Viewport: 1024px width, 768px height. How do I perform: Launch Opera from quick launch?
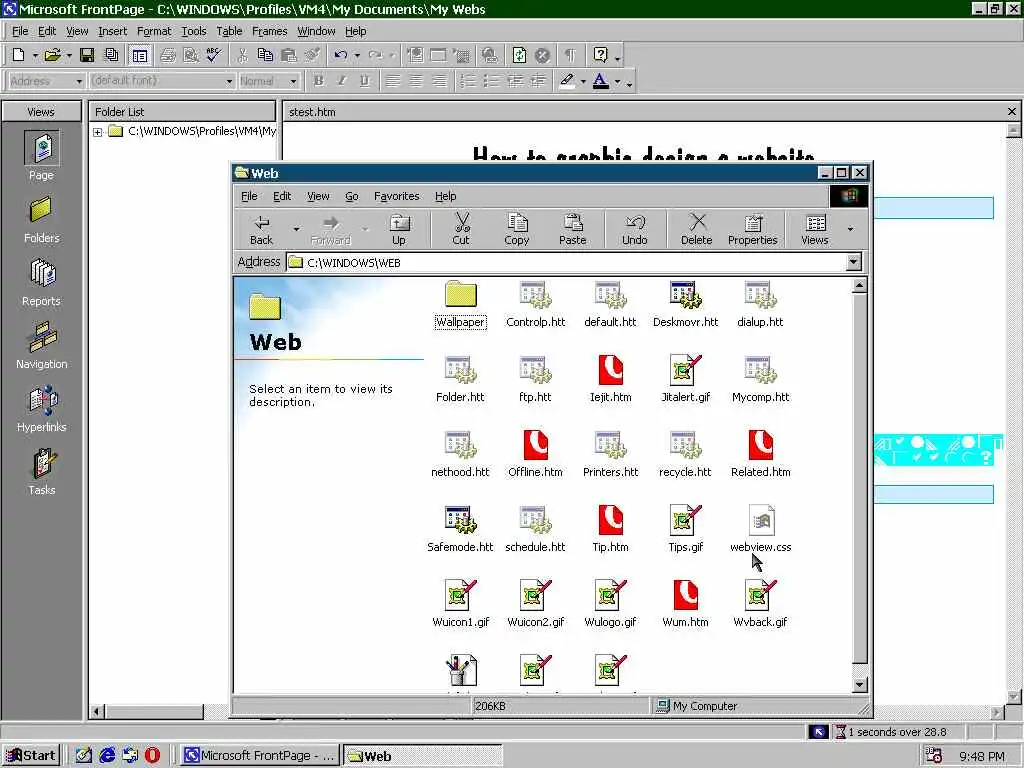pyautogui.click(x=152, y=756)
